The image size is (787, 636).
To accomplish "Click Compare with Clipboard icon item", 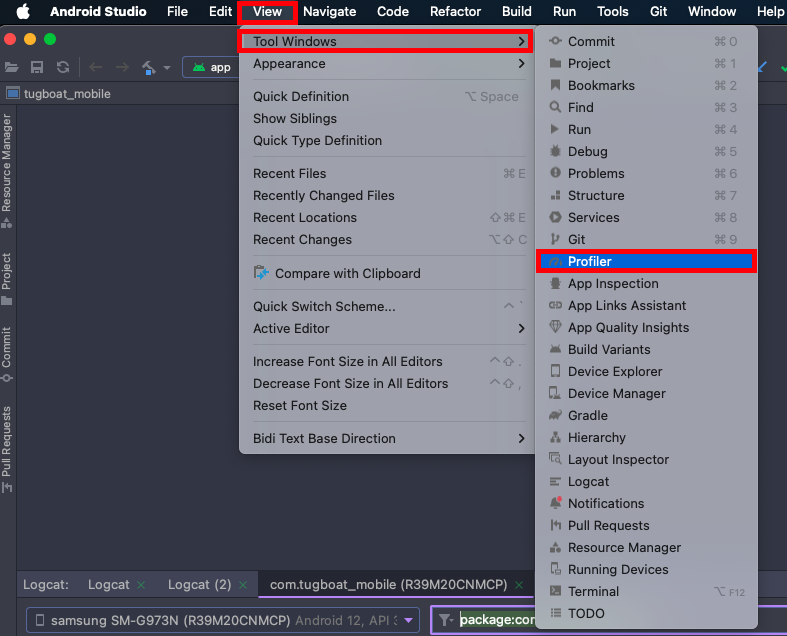I will point(386,274).
